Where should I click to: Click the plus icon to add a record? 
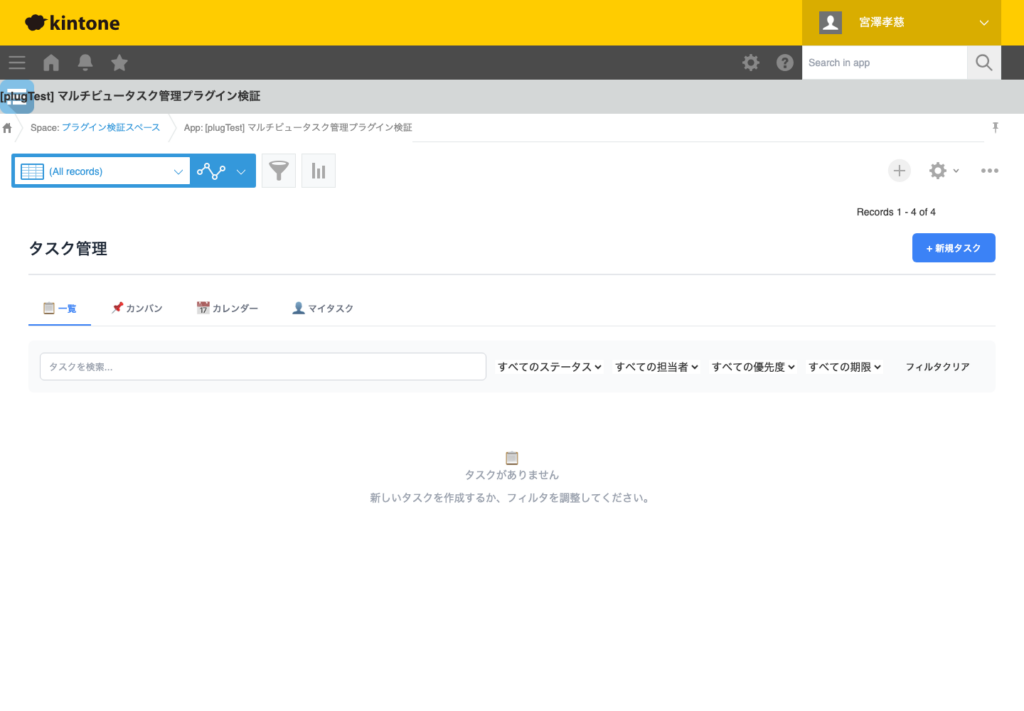[x=899, y=170]
